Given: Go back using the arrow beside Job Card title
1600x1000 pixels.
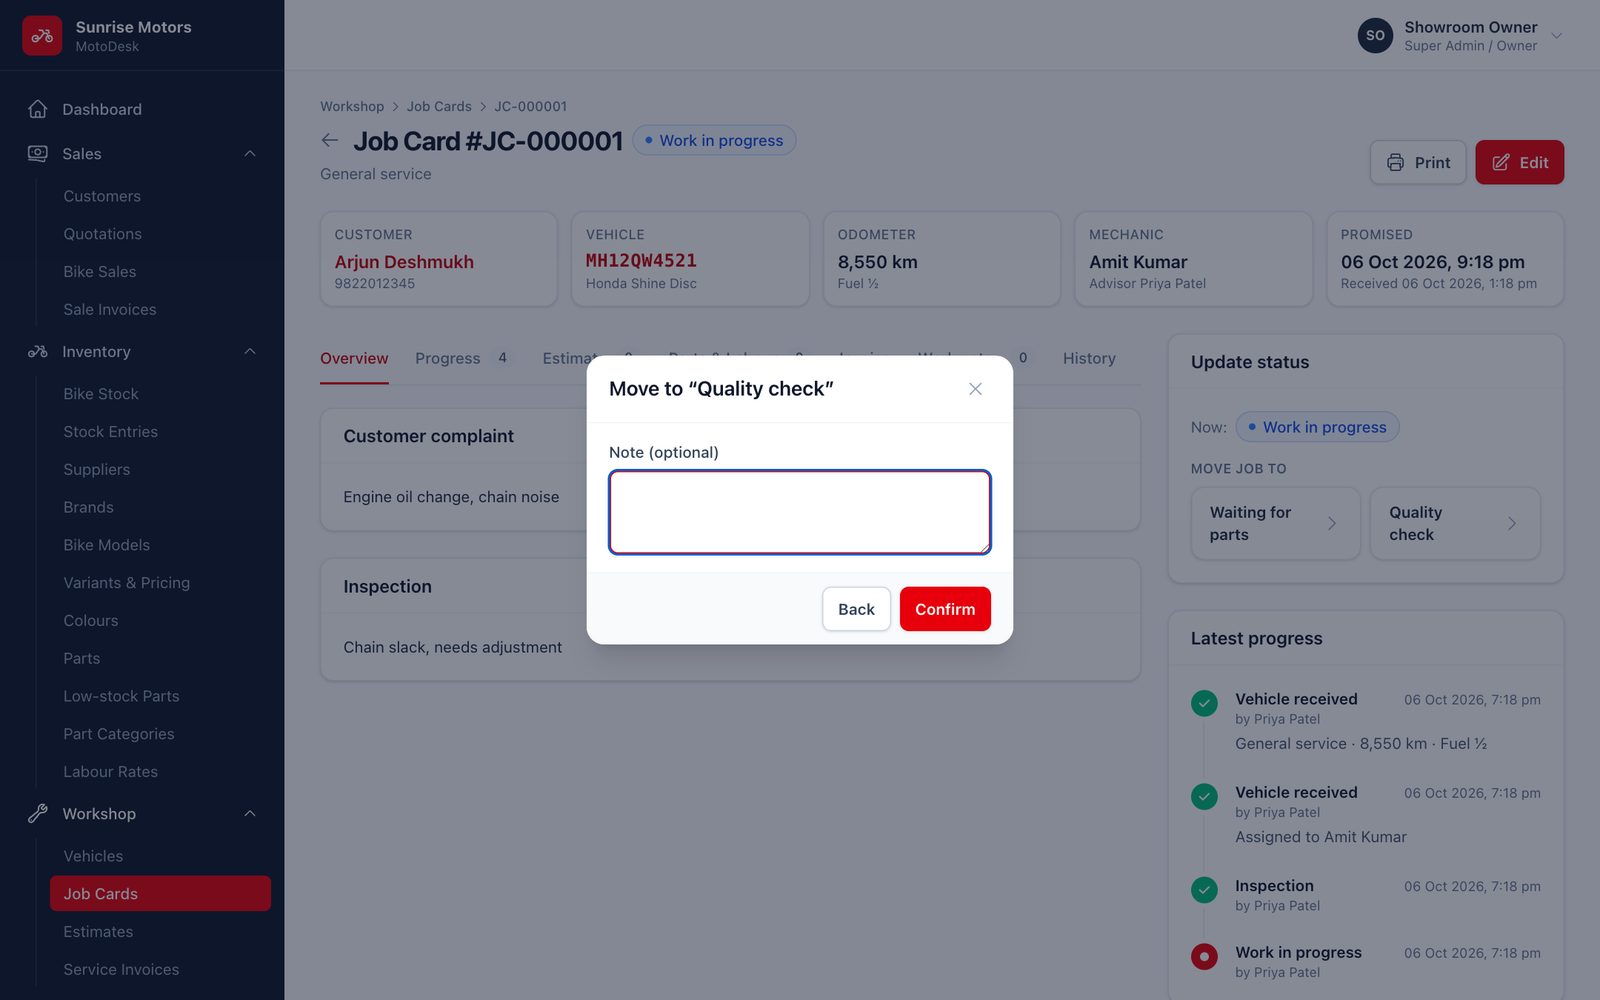Looking at the screenshot, I should click(330, 141).
